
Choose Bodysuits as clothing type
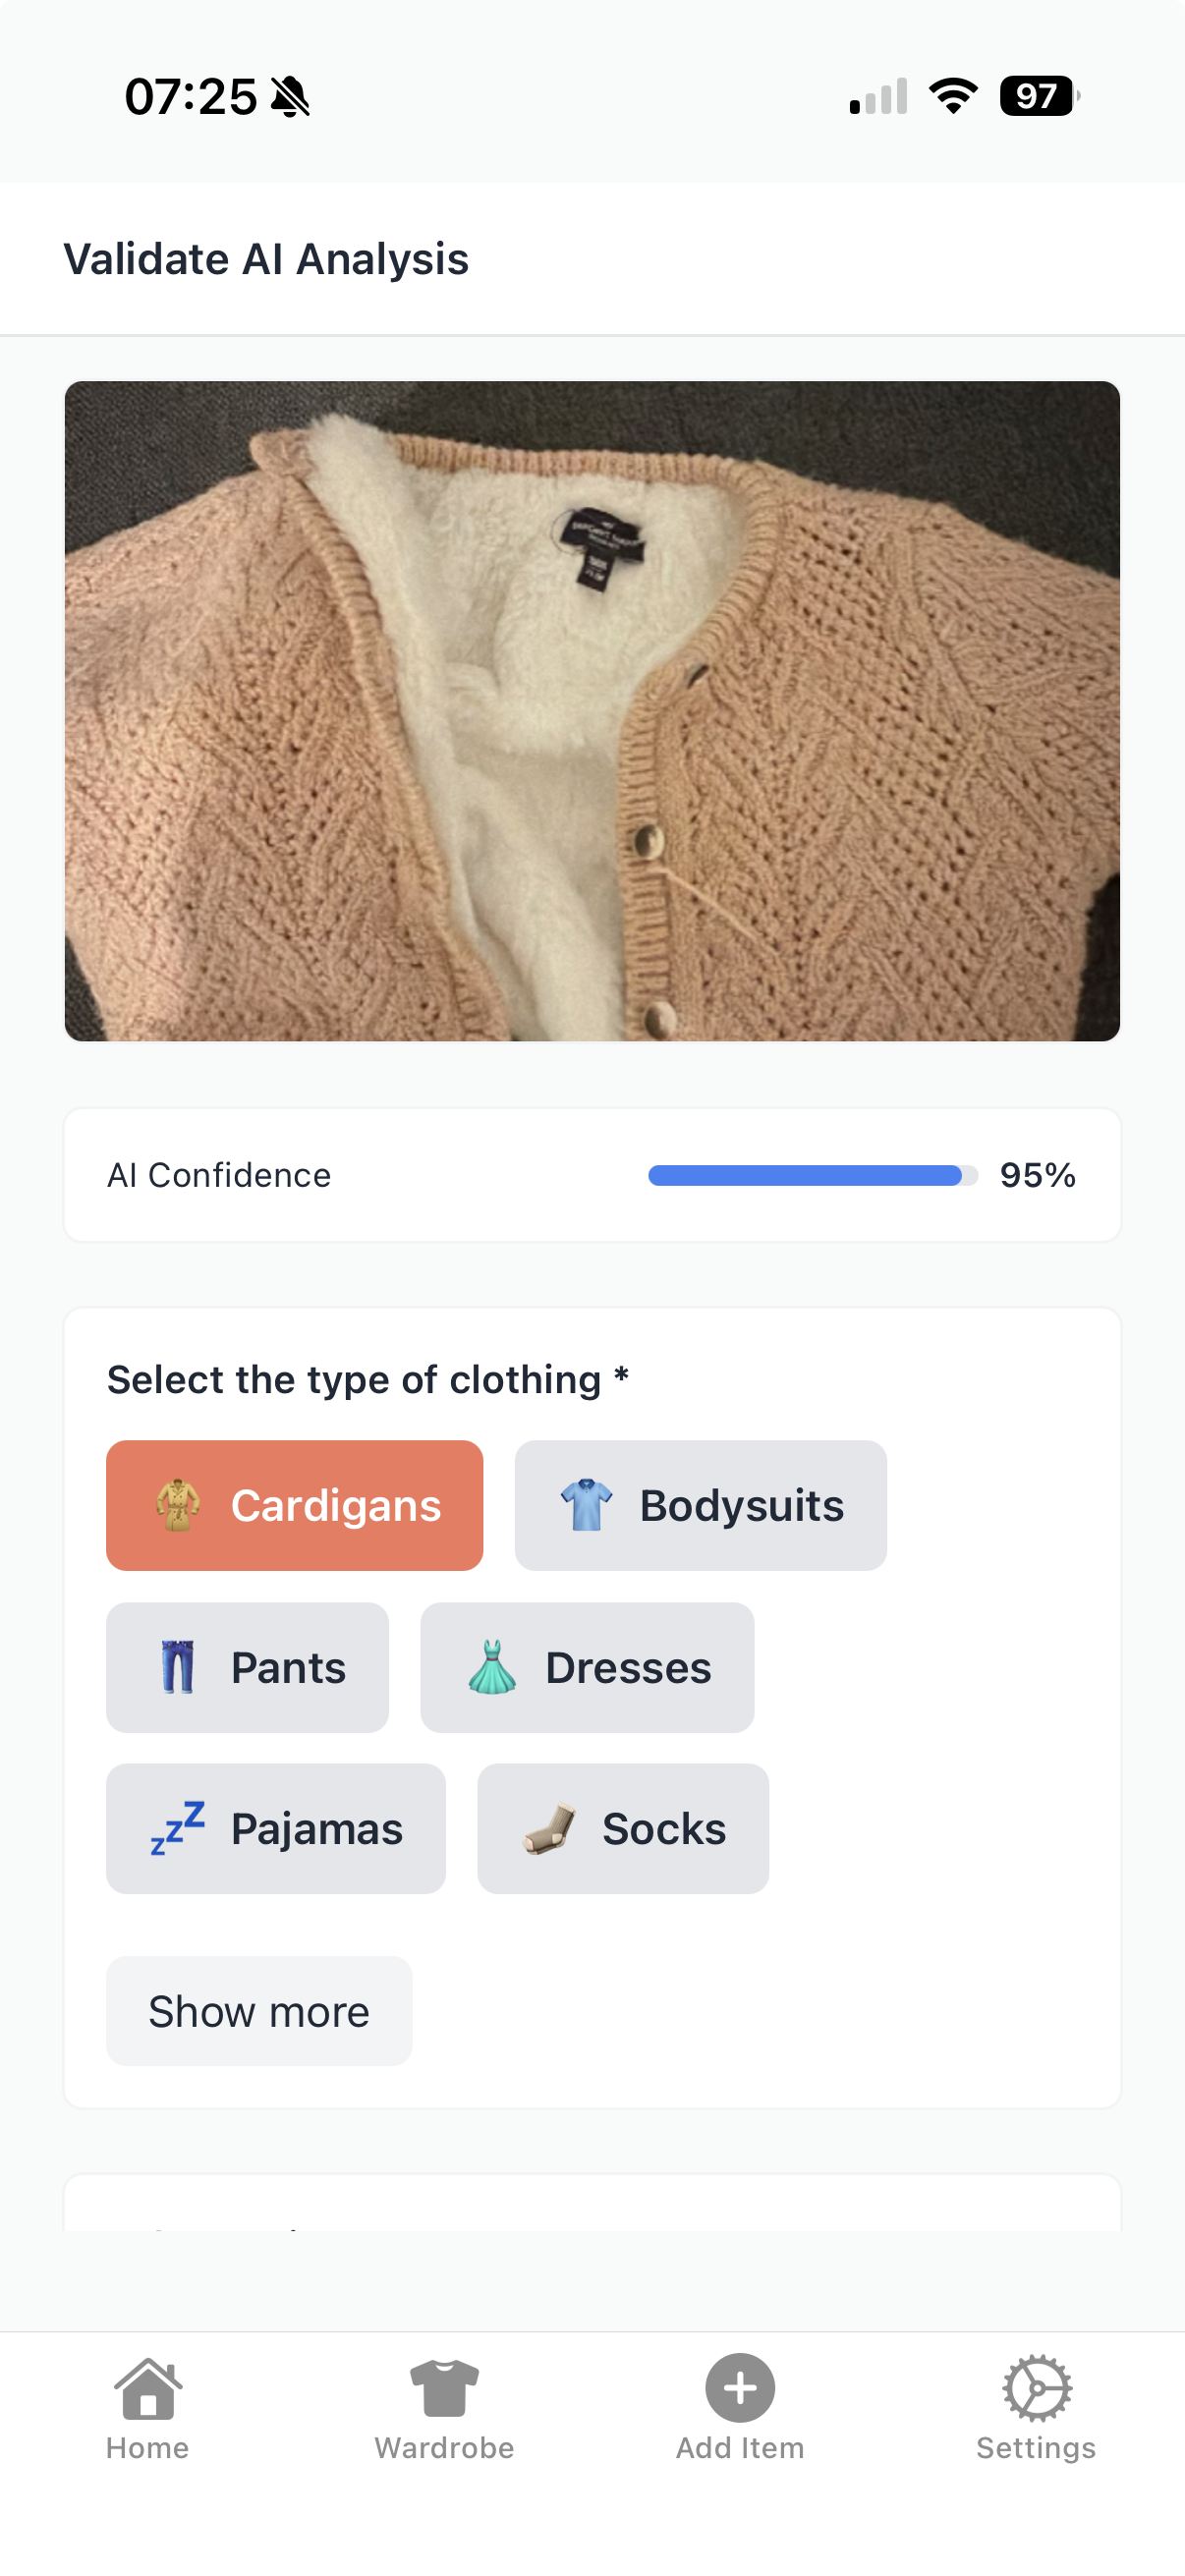click(700, 1505)
